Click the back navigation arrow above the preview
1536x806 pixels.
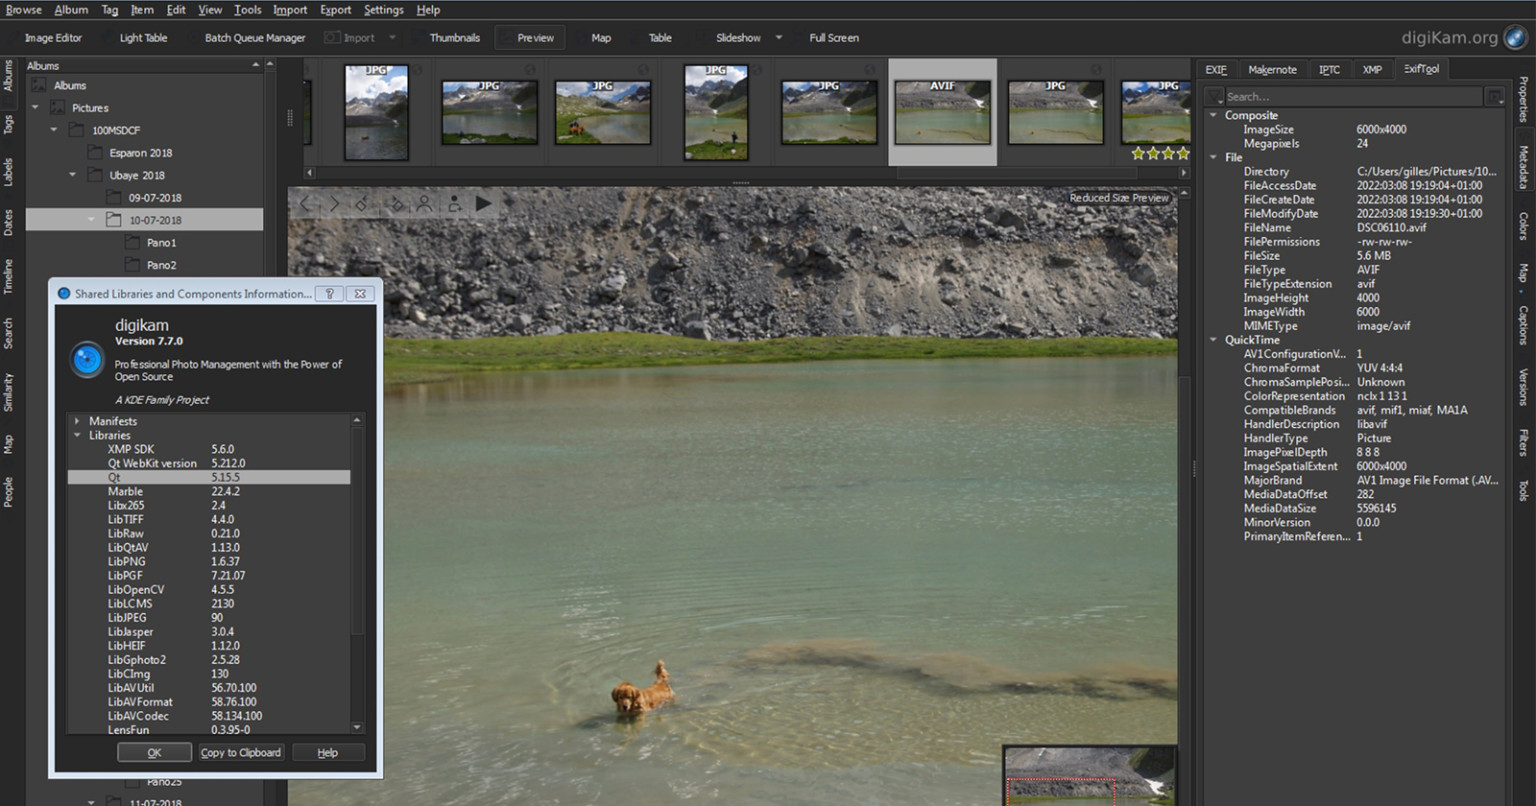[306, 203]
